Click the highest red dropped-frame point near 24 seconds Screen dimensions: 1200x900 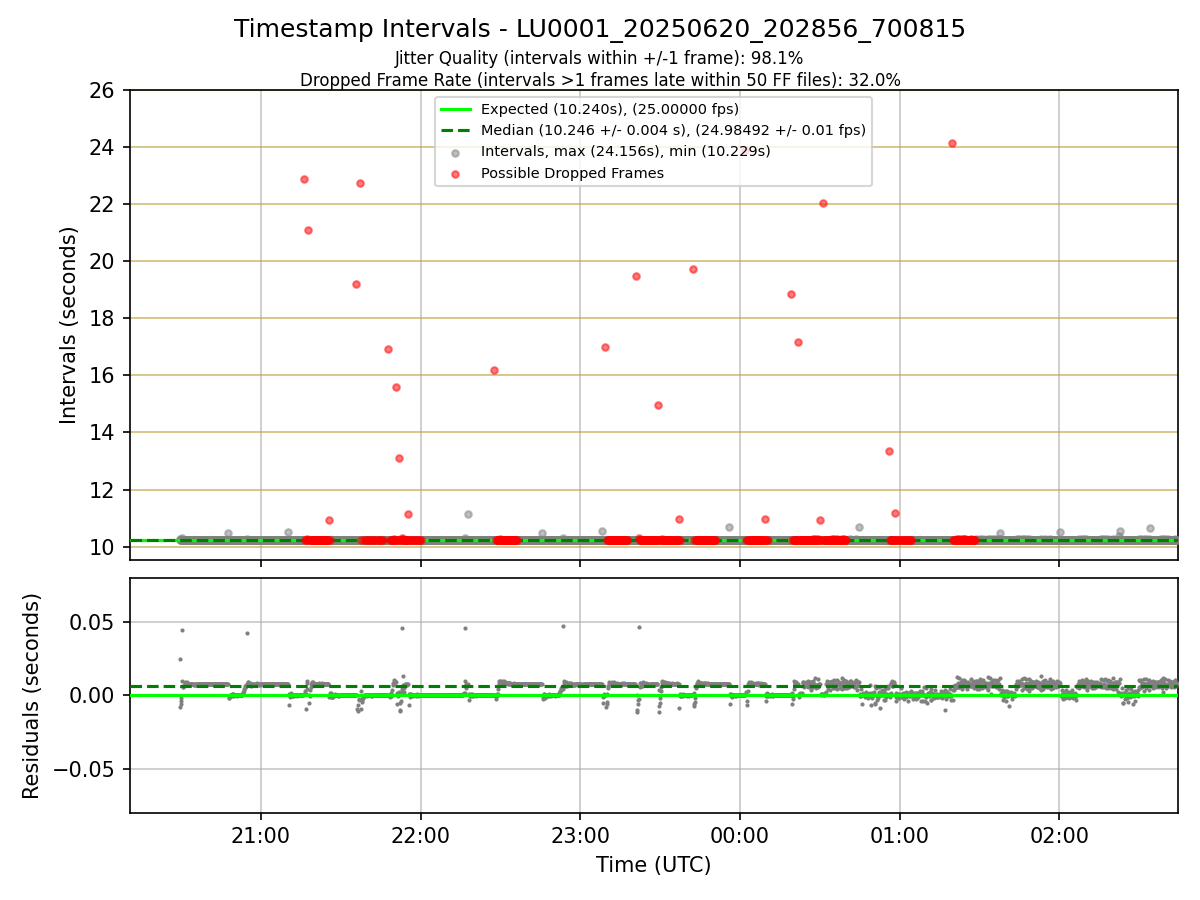point(952,143)
